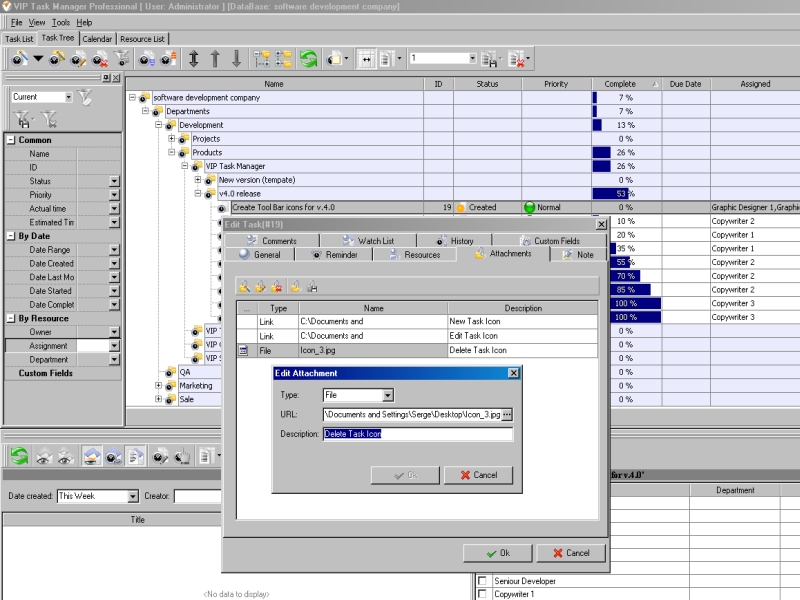
Task: Click the Description header in attachments list
Action: point(523,308)
